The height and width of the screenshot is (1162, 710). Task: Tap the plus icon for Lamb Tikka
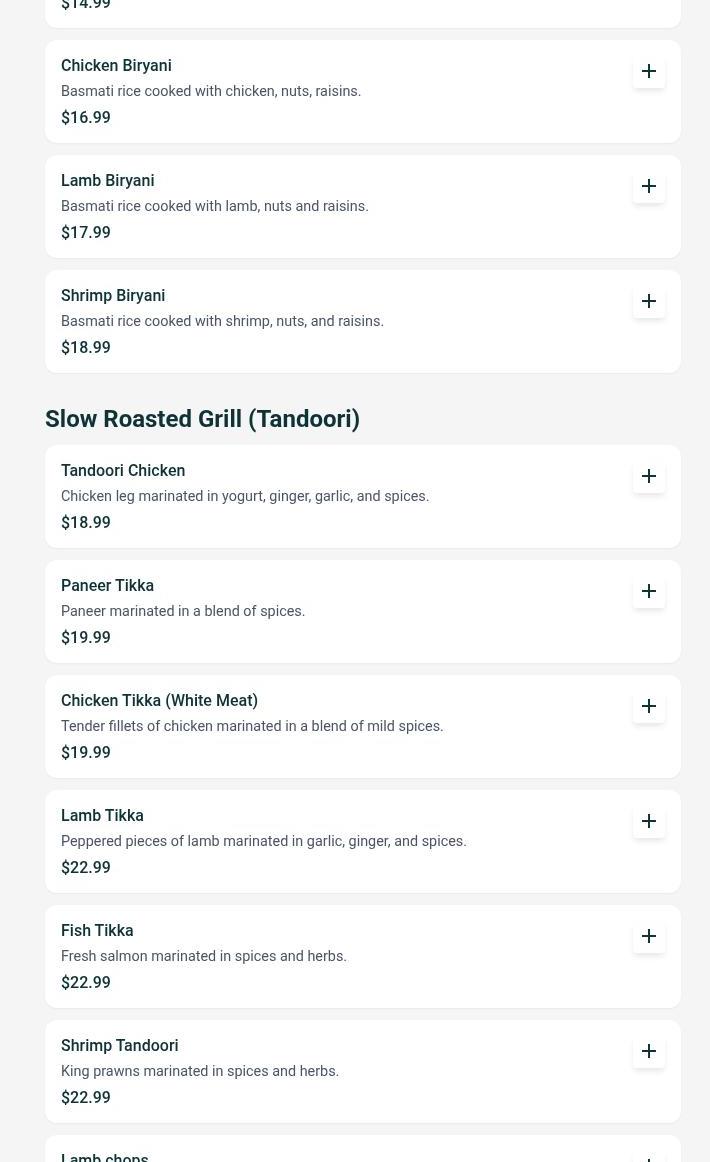click(x=649, y=821)
